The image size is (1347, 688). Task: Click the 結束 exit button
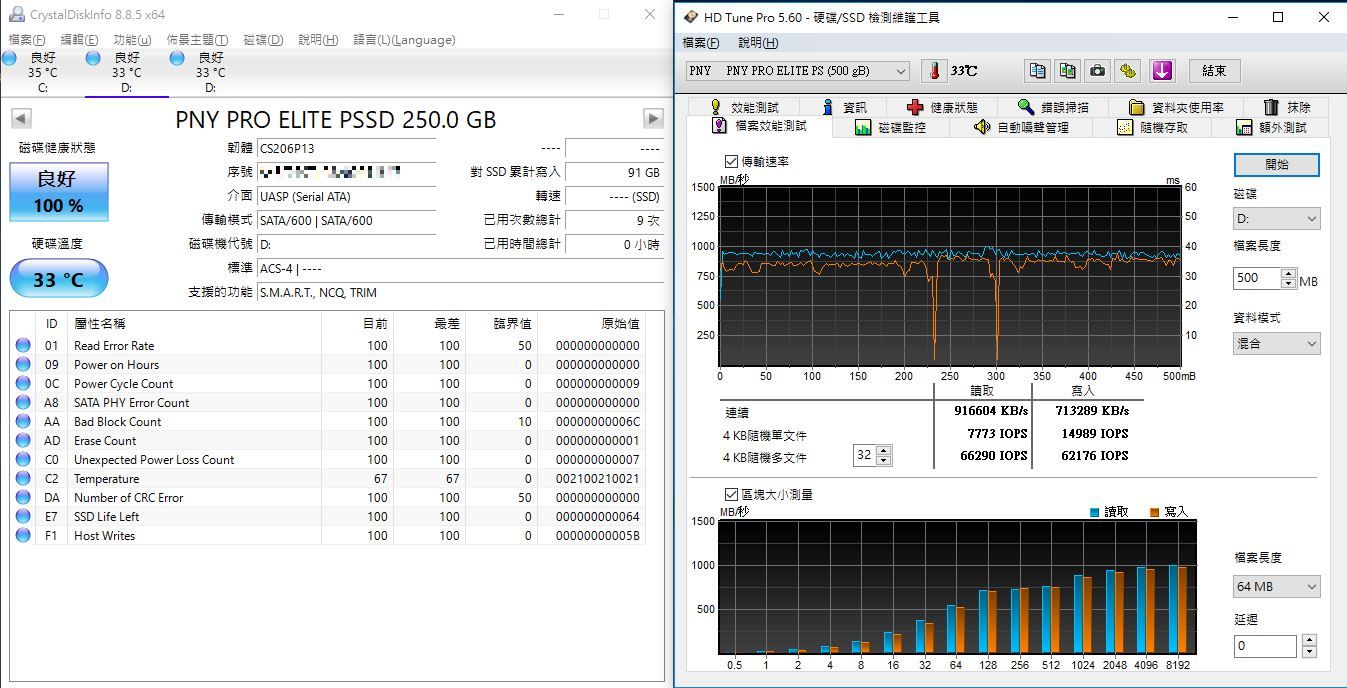(1215, 71)
